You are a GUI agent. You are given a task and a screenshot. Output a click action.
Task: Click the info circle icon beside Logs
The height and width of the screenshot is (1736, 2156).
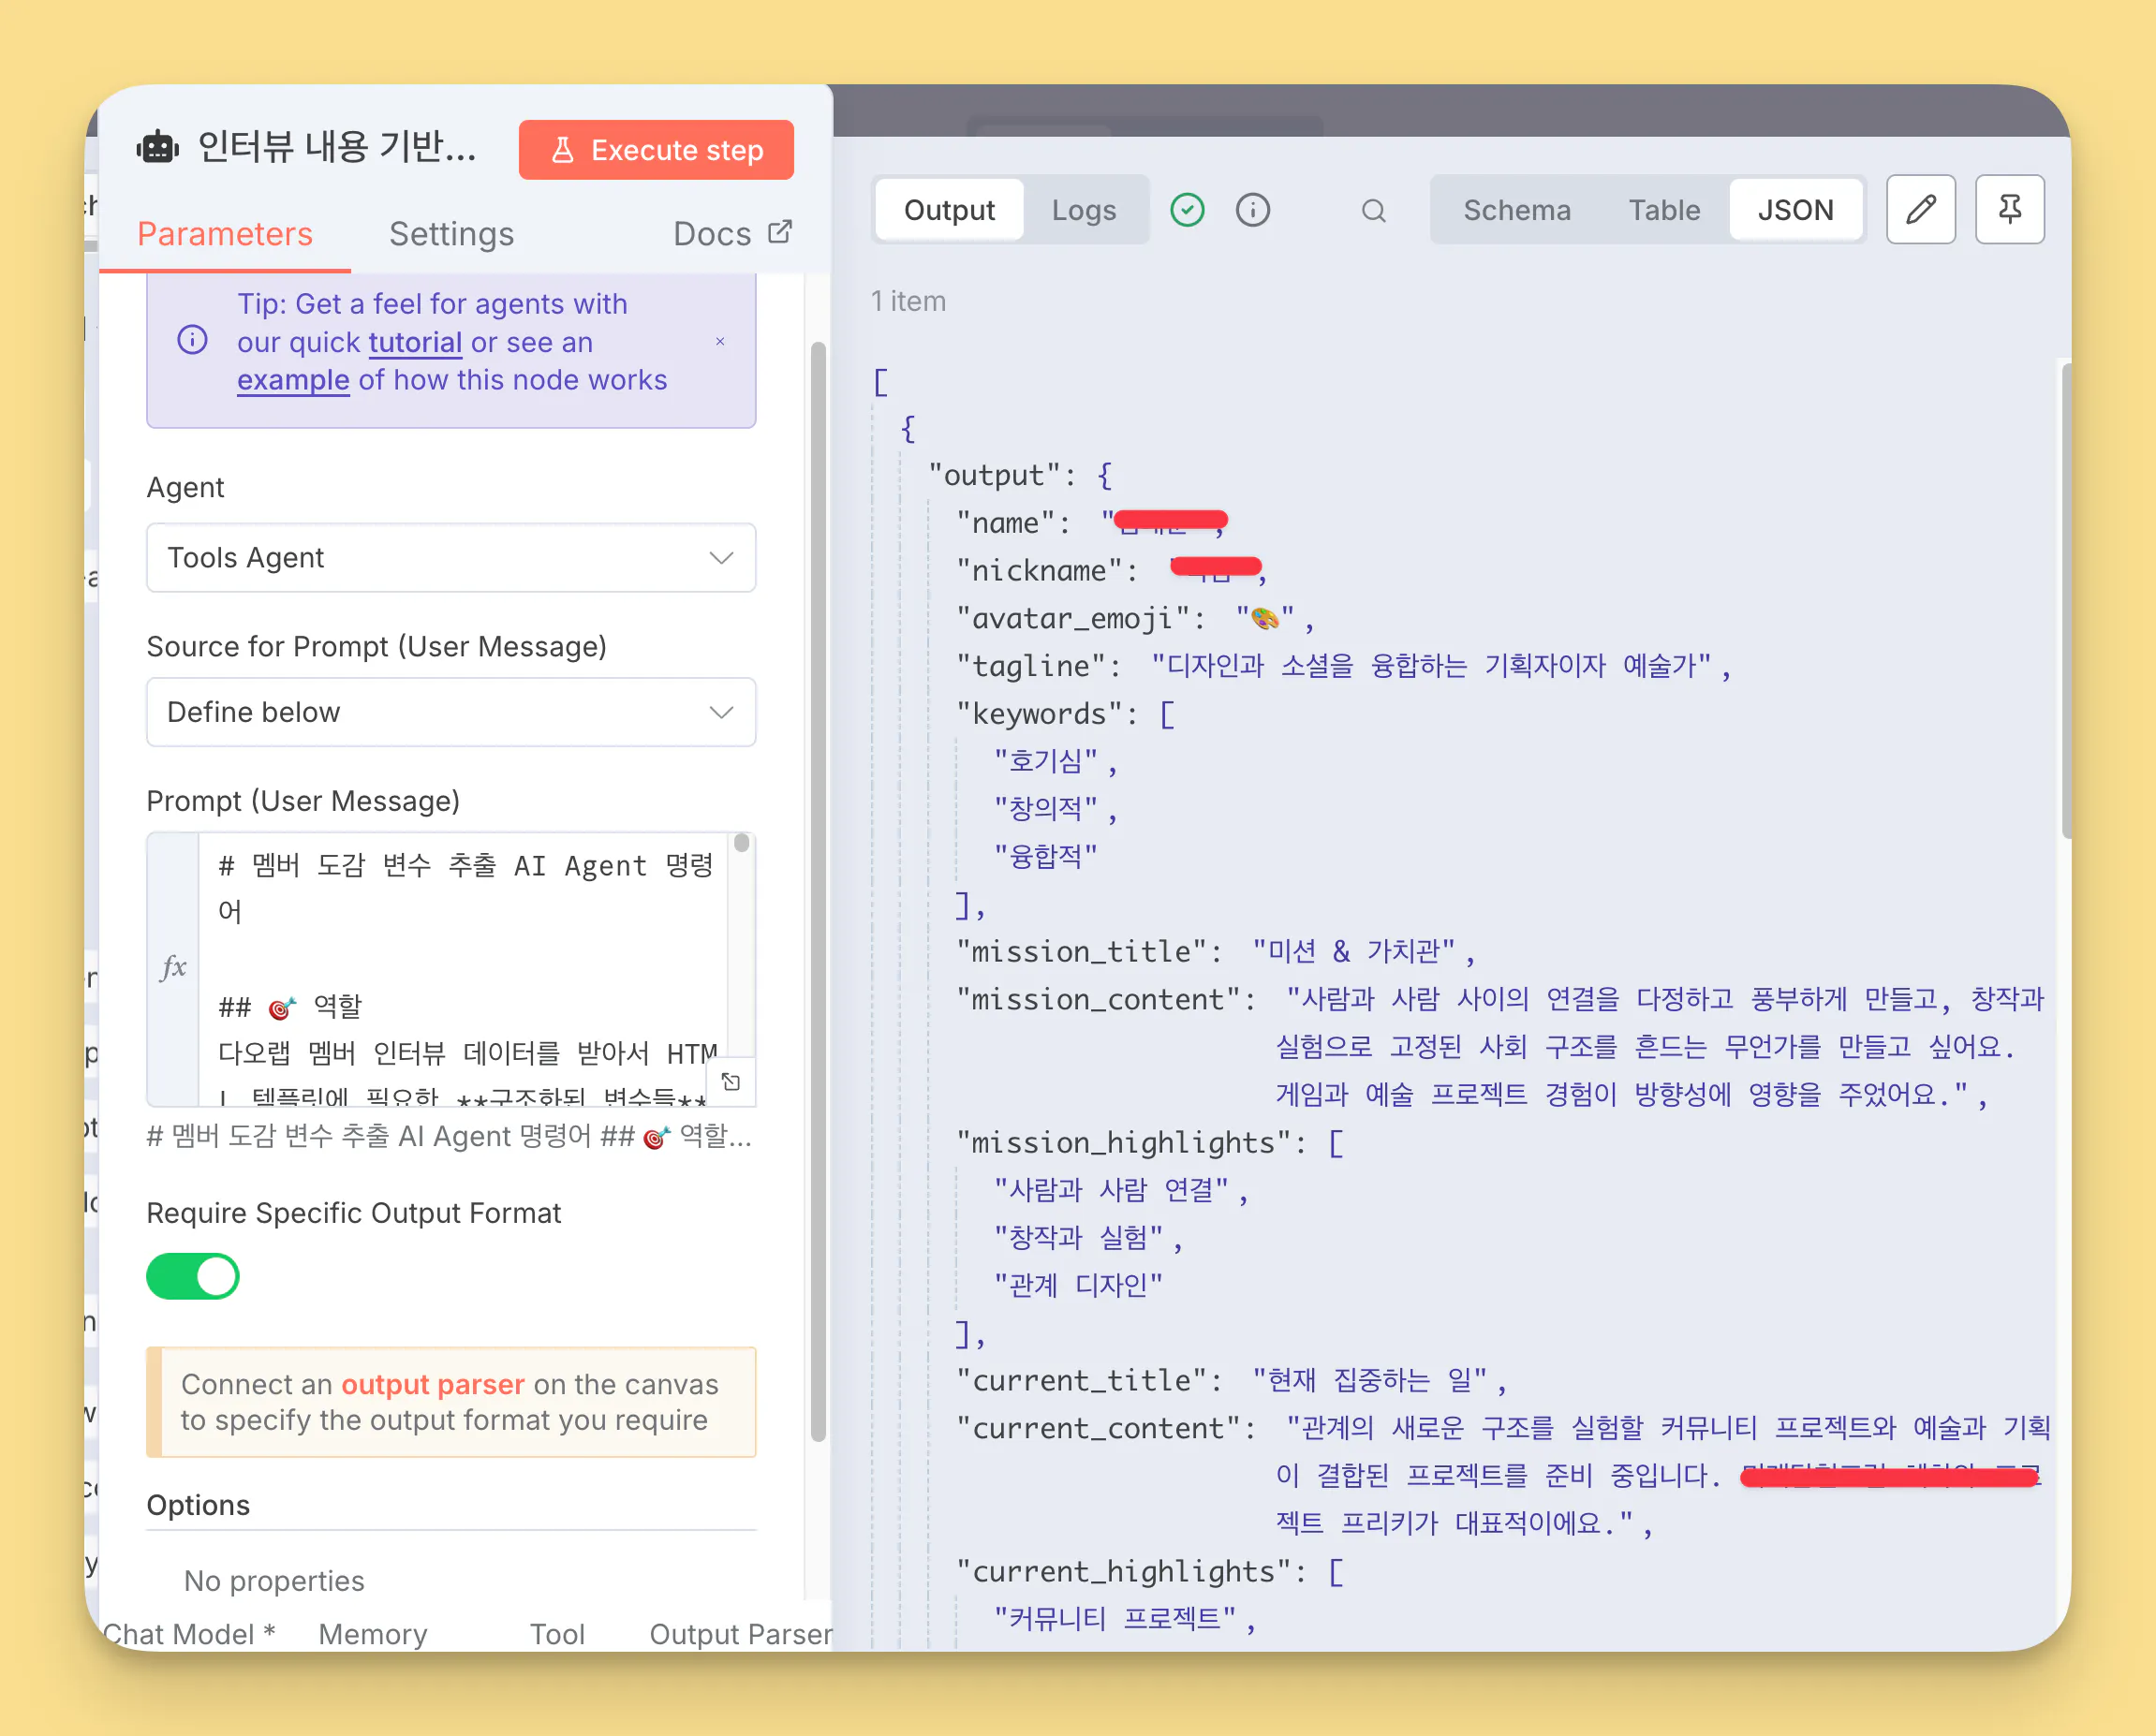(x=1252, y=210)
